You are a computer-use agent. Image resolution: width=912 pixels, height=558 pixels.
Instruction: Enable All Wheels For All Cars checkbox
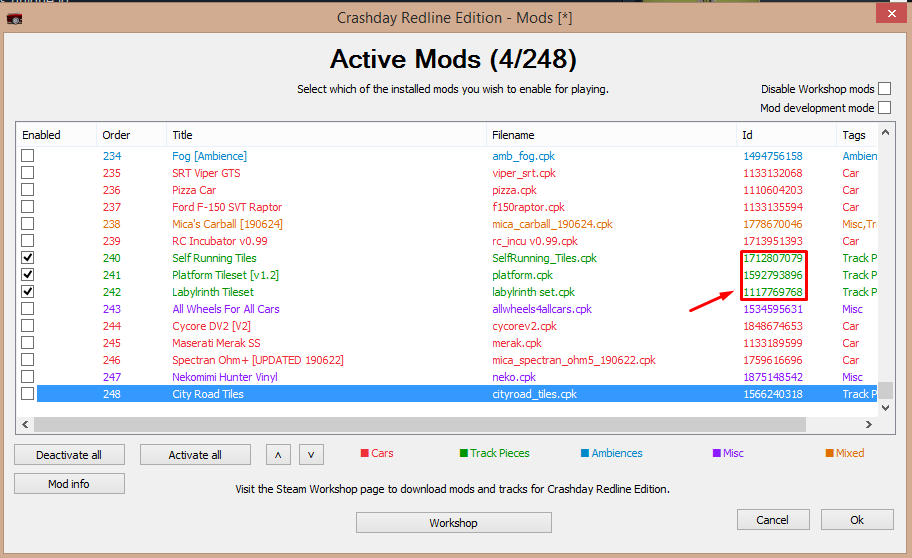click(27, 308)
